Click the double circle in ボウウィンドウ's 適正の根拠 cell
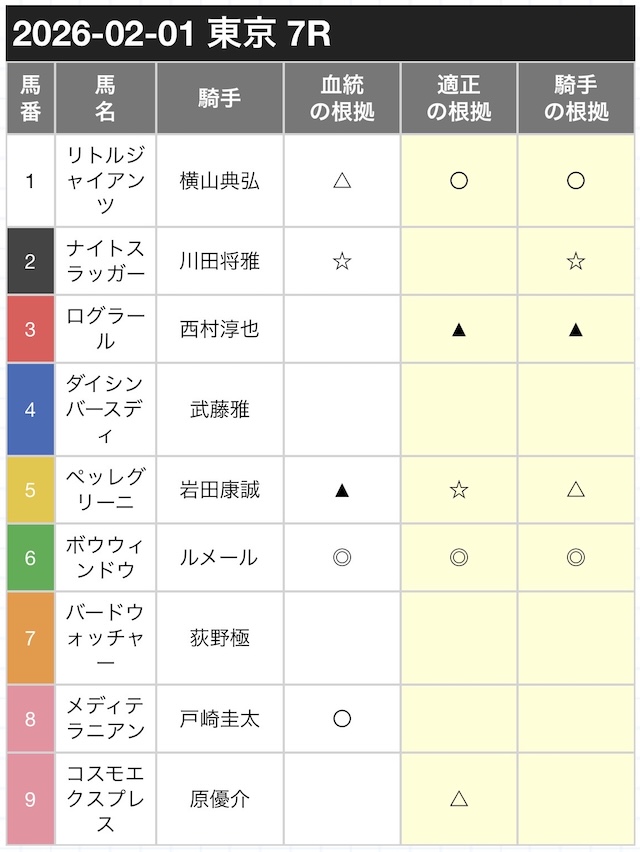 [x=459, y=557]
